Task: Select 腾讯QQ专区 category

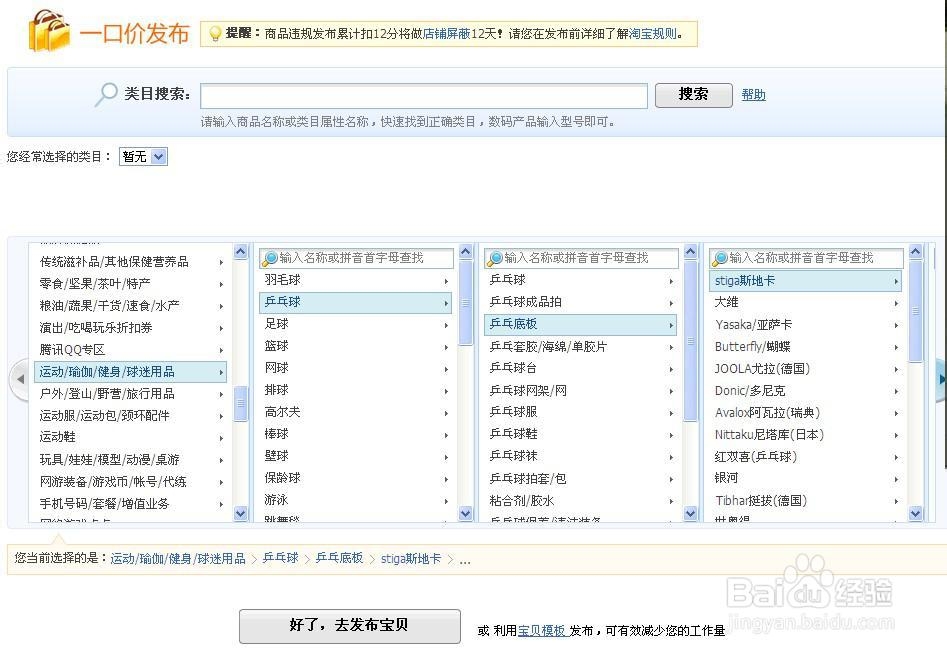Action: point(130,350)
